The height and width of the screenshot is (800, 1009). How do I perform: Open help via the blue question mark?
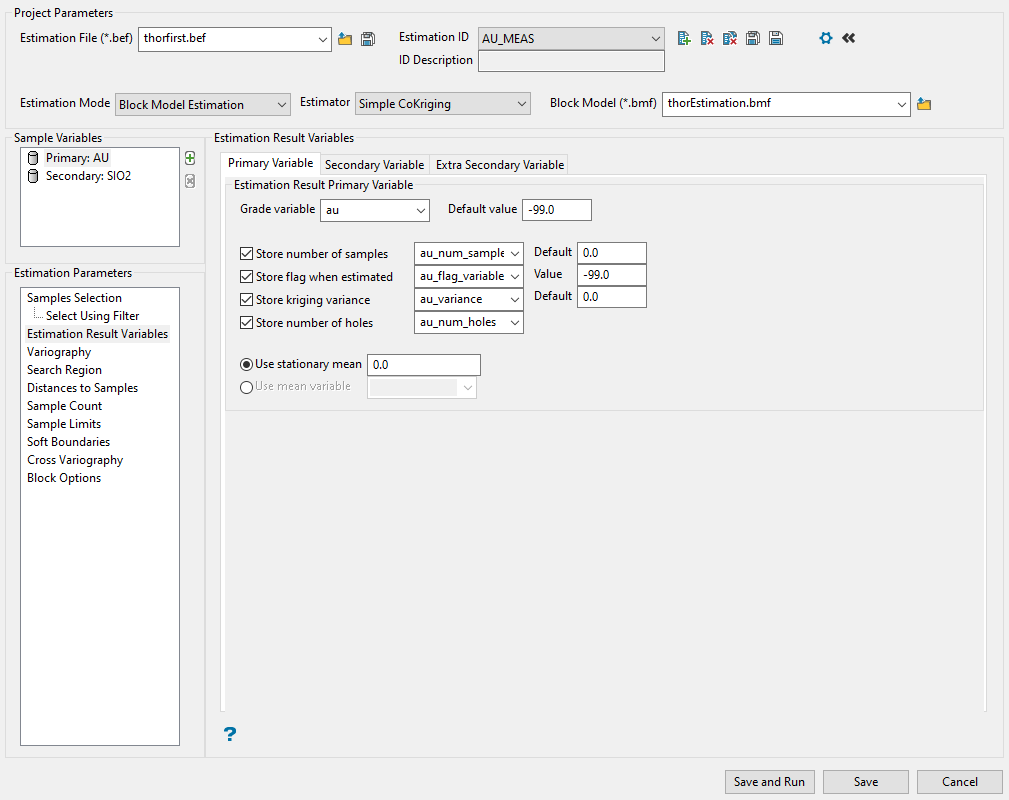[x=230, y=735]
